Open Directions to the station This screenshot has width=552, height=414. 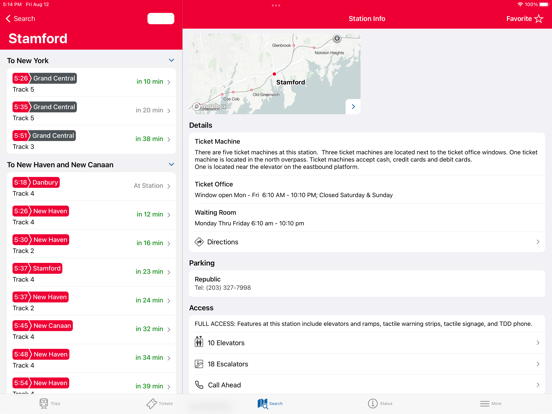[x=367, y=242]
